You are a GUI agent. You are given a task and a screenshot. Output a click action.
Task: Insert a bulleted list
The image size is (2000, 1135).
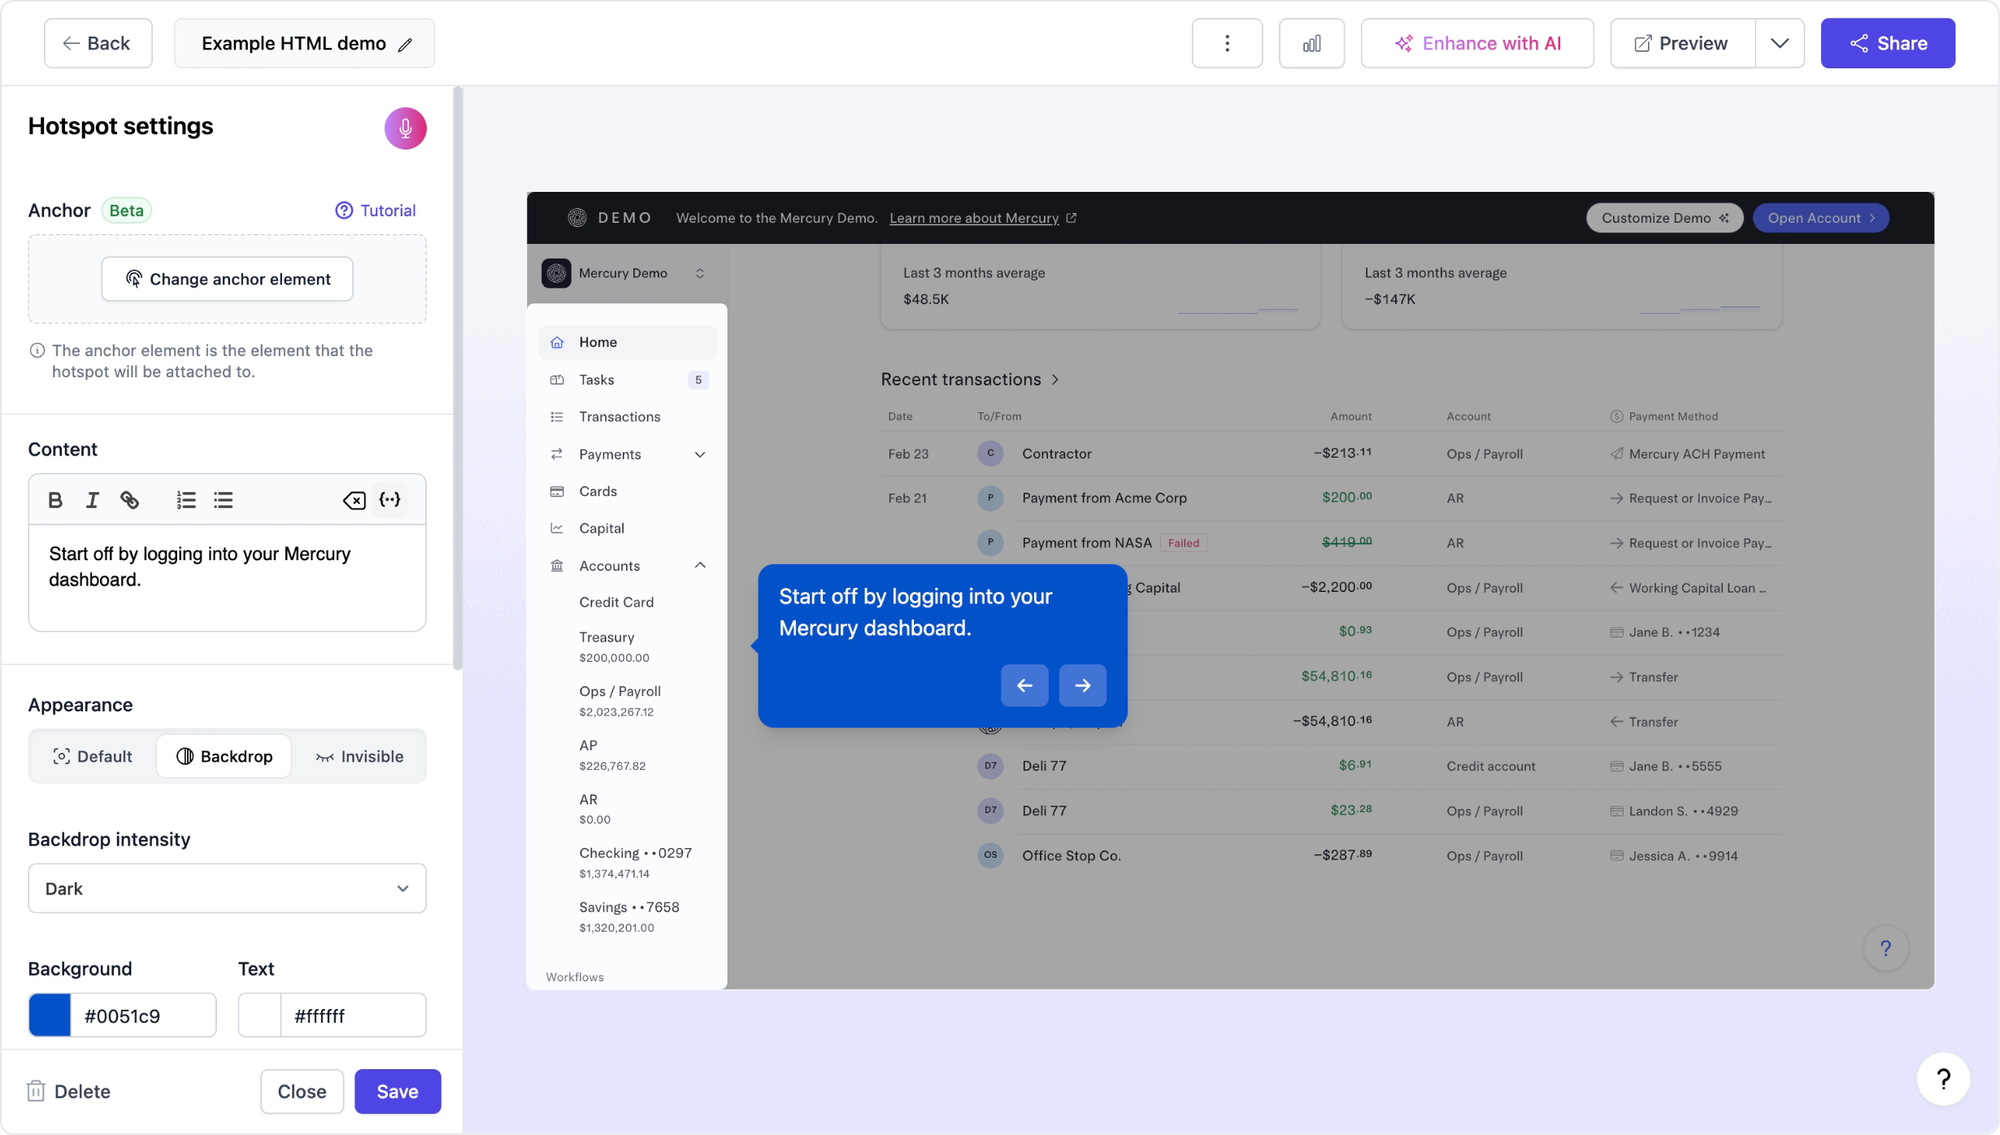[223, 500]
